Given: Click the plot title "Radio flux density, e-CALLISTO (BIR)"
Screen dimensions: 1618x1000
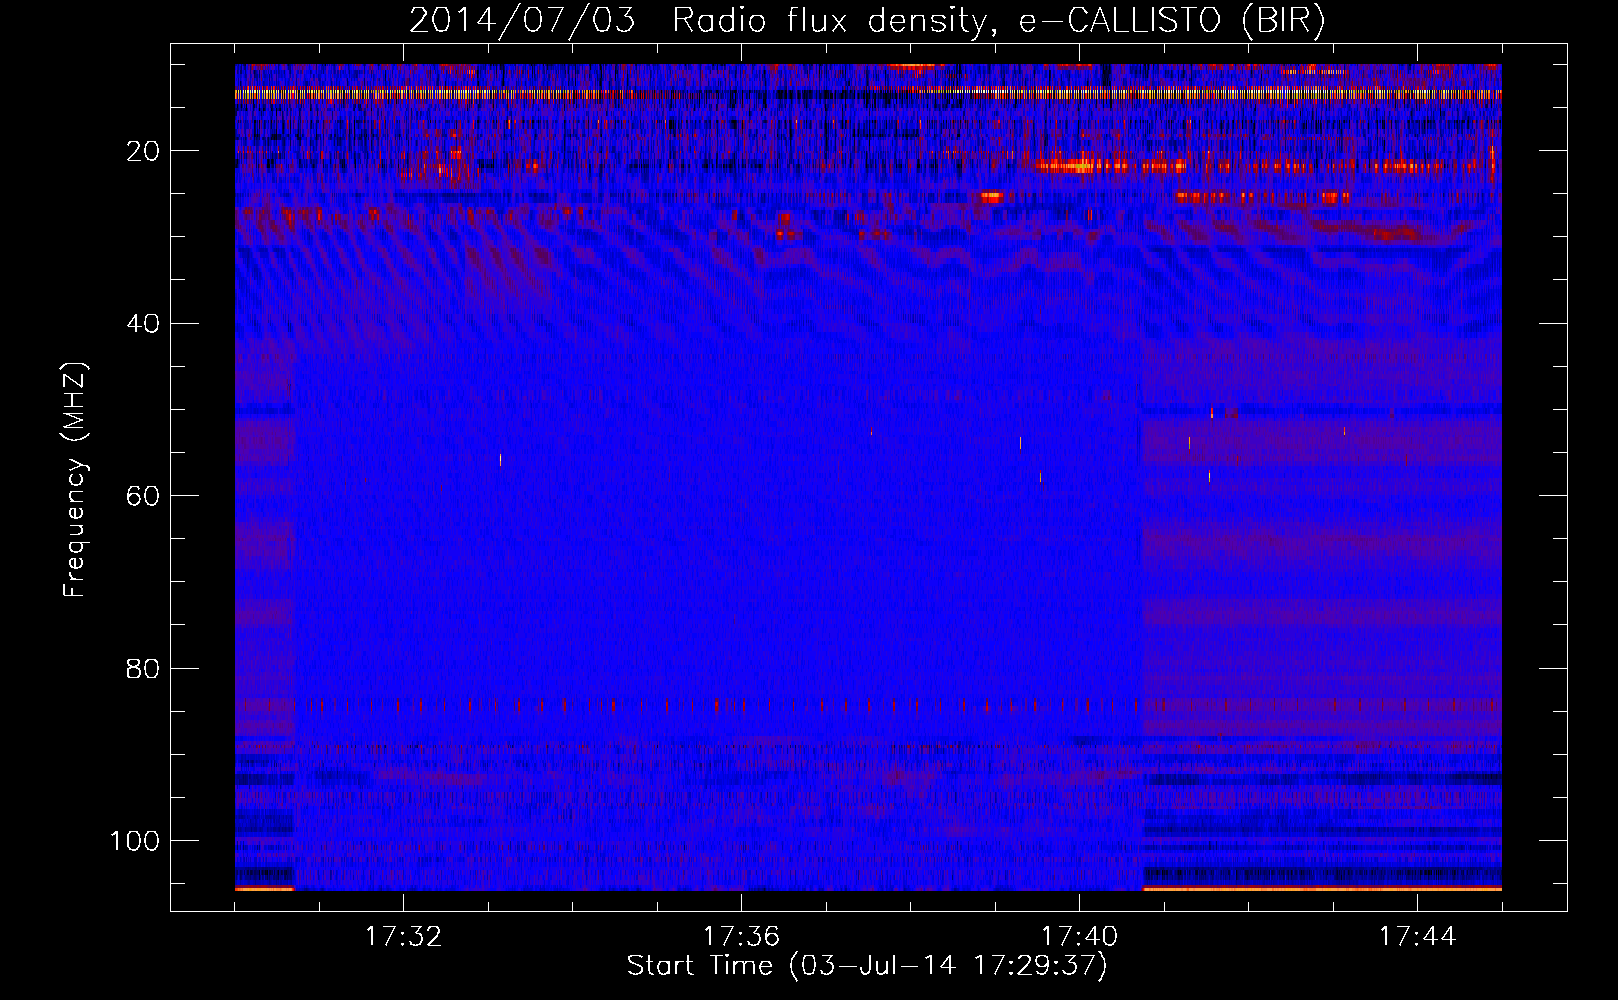Looking at the screenshot, I should click(x=999, y=21).
